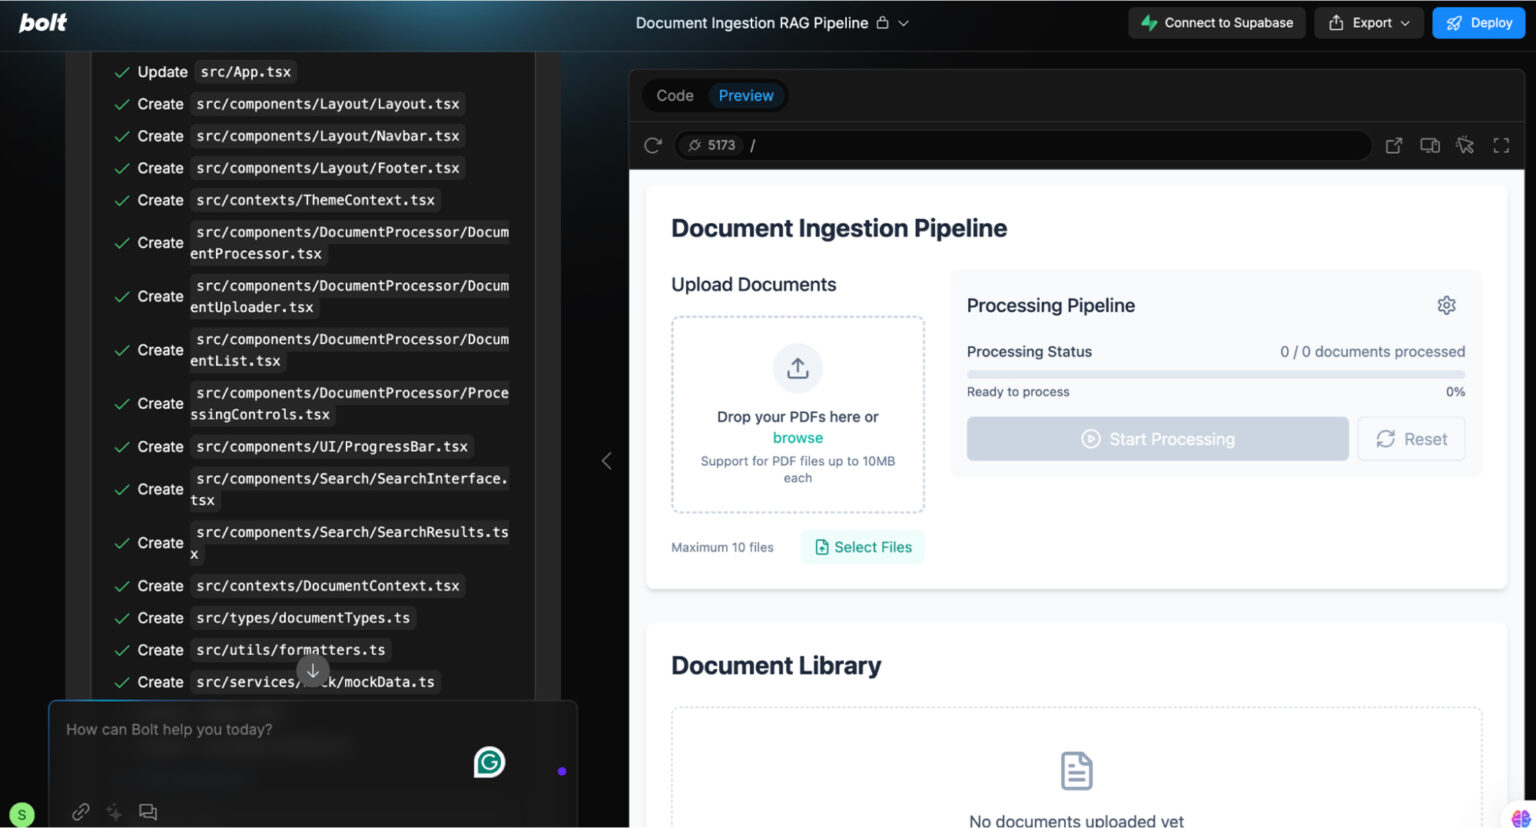Open Processing Pipeline settings gear

pyautogui.click(x=1446, y=305)
